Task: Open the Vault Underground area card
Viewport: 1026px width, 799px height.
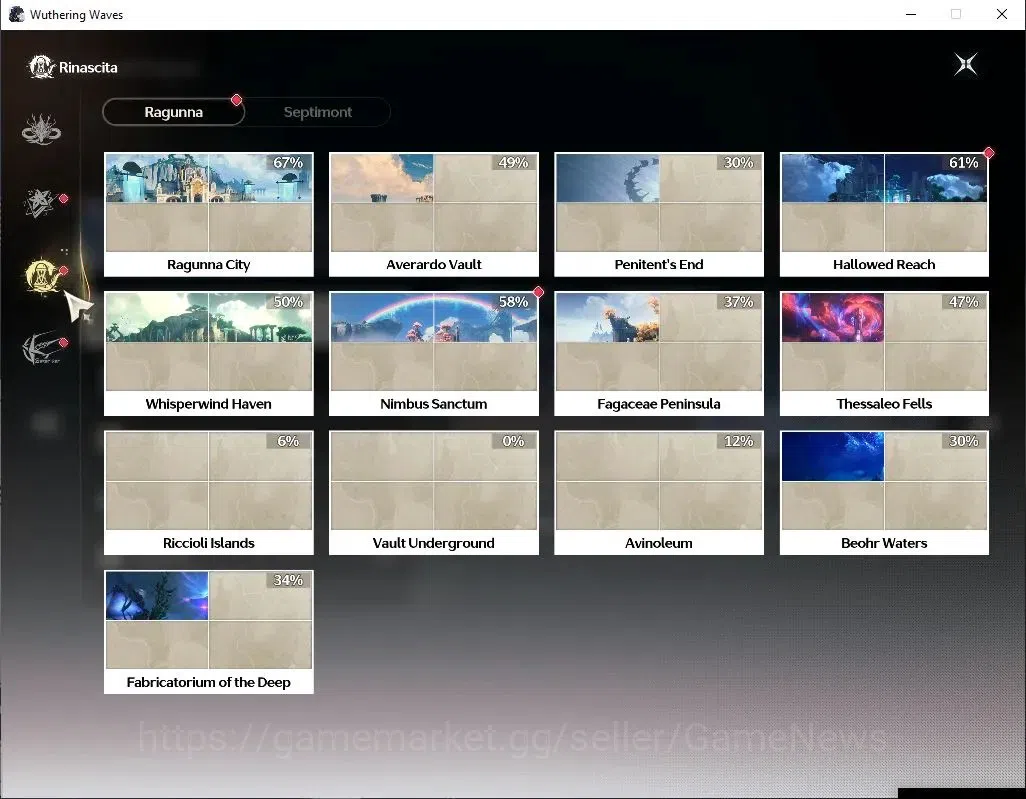Action: 434,493
